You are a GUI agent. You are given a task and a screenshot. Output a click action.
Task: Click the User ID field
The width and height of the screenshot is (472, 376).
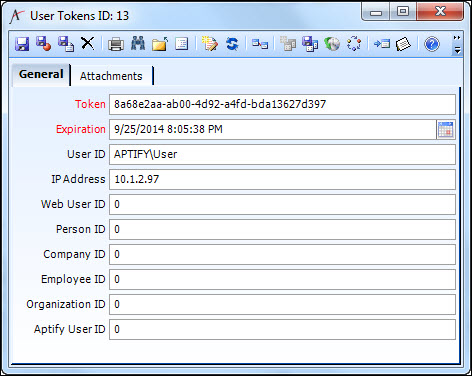(x=282, y=154)
